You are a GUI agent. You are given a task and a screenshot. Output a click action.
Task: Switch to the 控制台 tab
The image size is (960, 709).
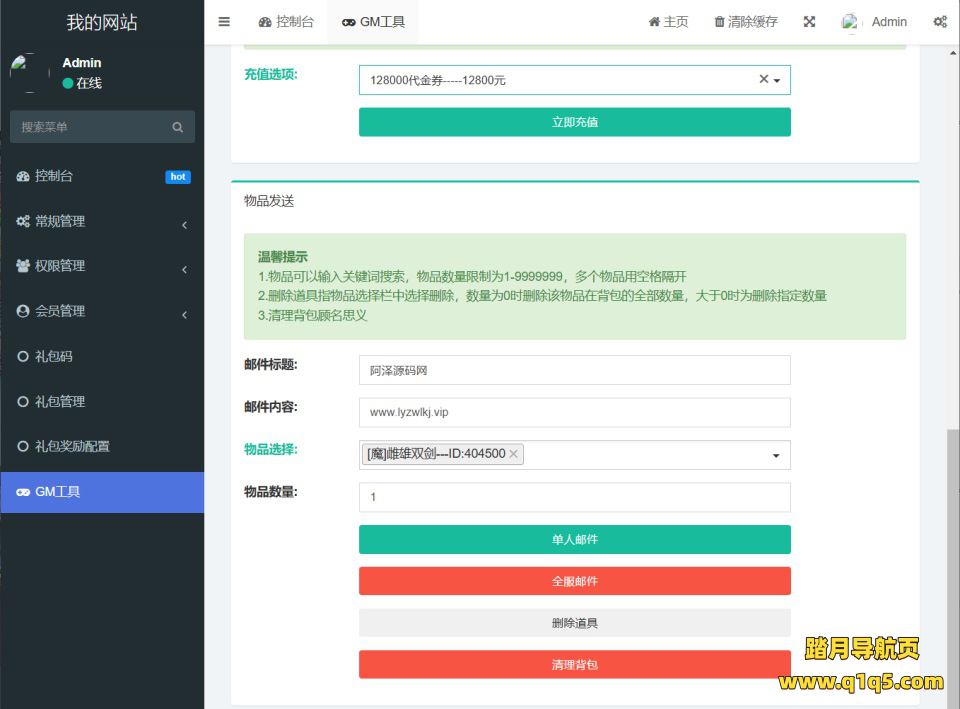coord(285,22)
